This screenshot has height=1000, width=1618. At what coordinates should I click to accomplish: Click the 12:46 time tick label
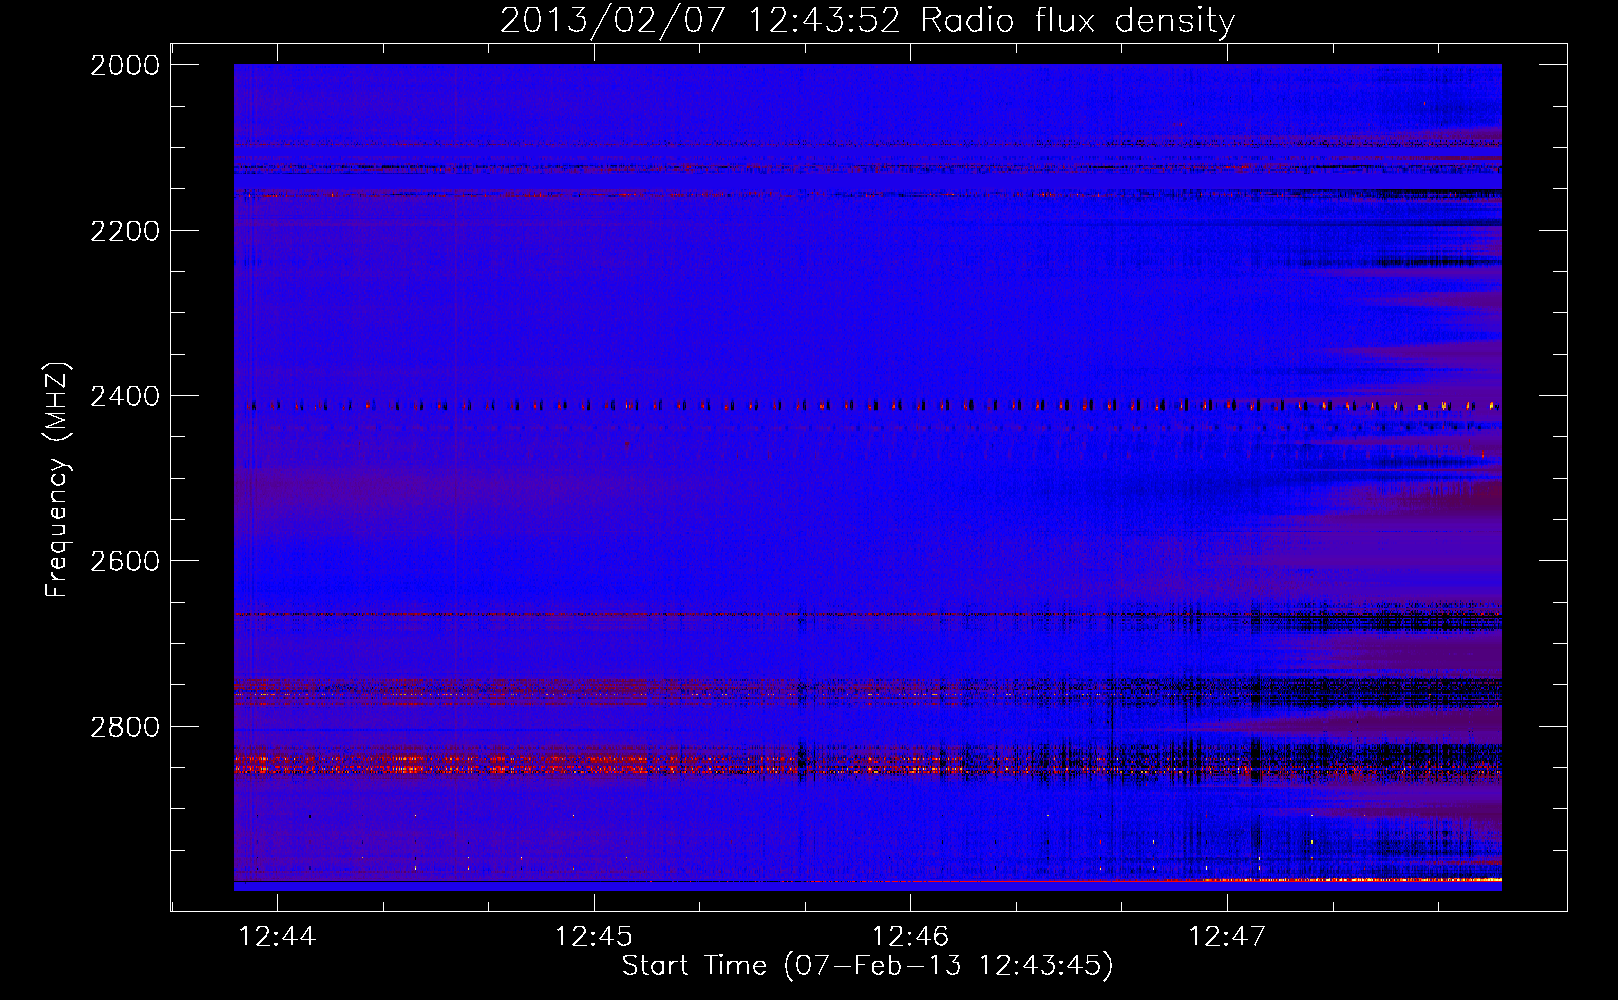tap(910, 937)
